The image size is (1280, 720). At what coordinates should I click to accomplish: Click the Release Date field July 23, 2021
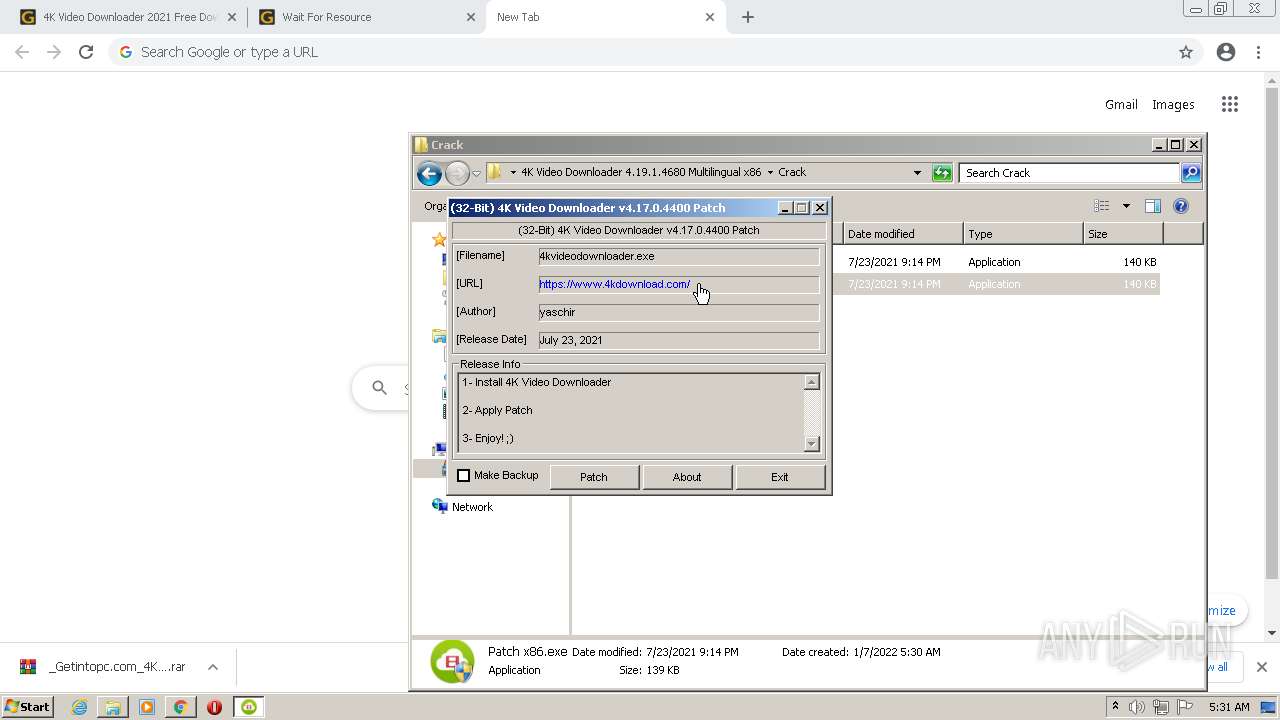coord(678,340)
